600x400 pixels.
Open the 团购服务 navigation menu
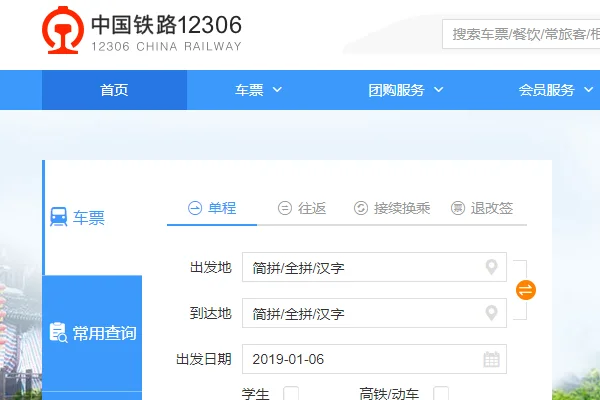point(406,90)
